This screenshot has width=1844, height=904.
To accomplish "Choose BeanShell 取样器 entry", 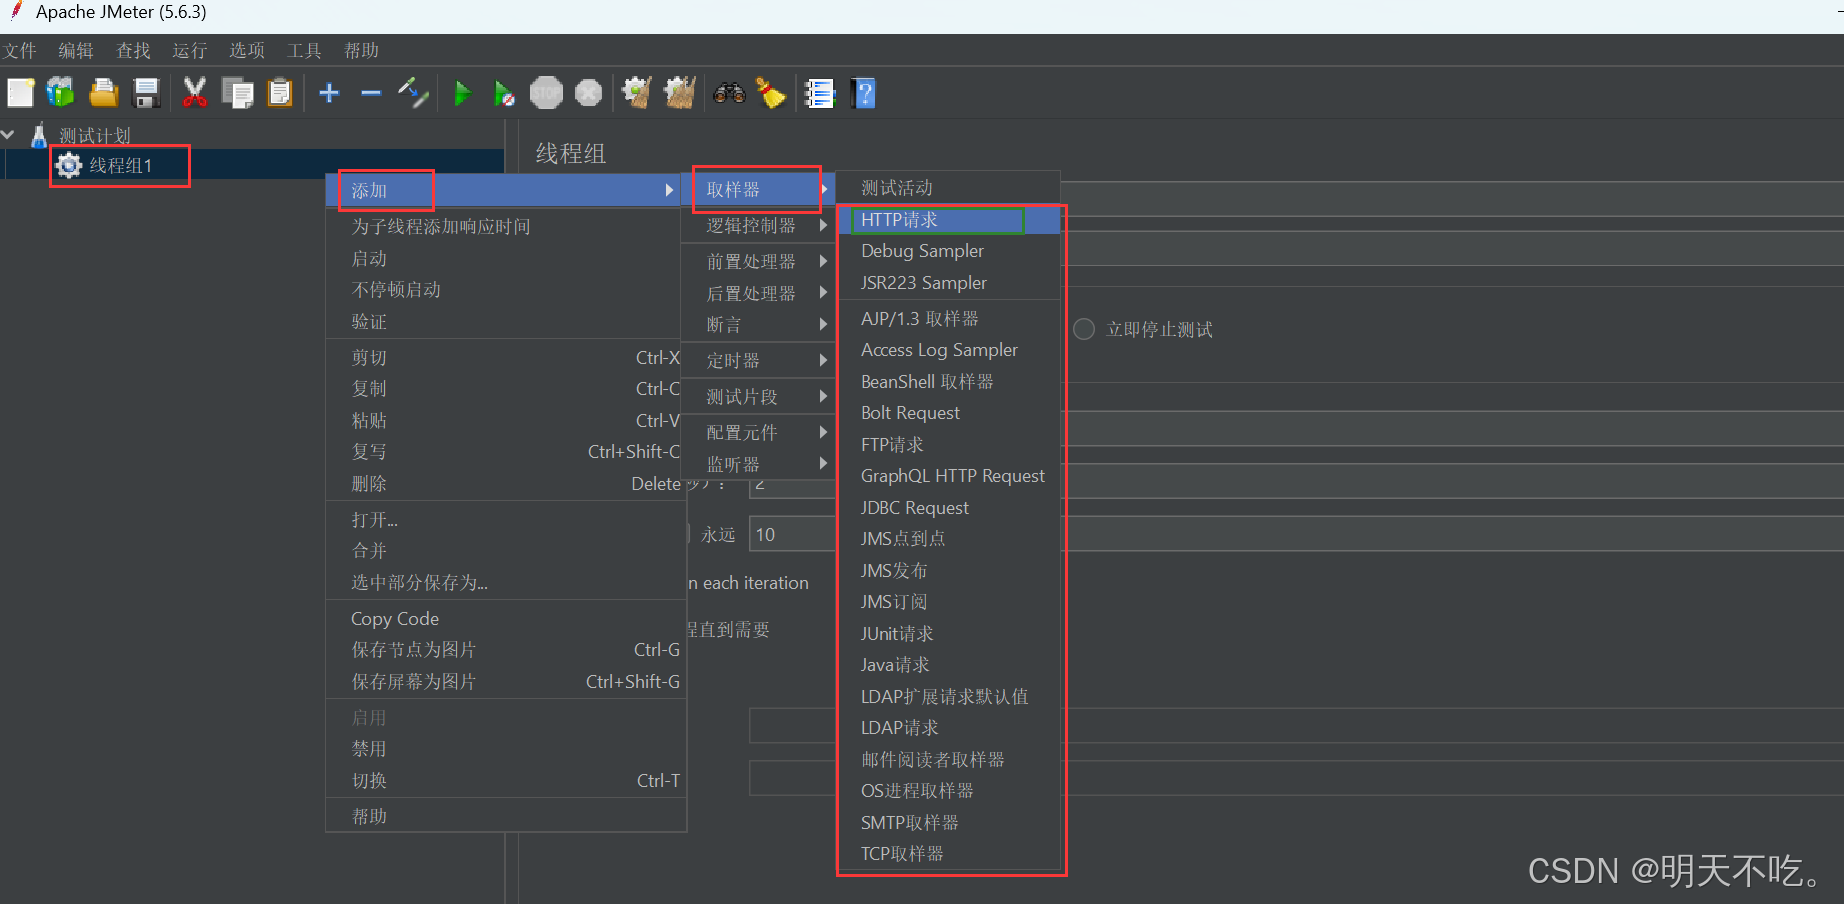I will pos(948,381).
